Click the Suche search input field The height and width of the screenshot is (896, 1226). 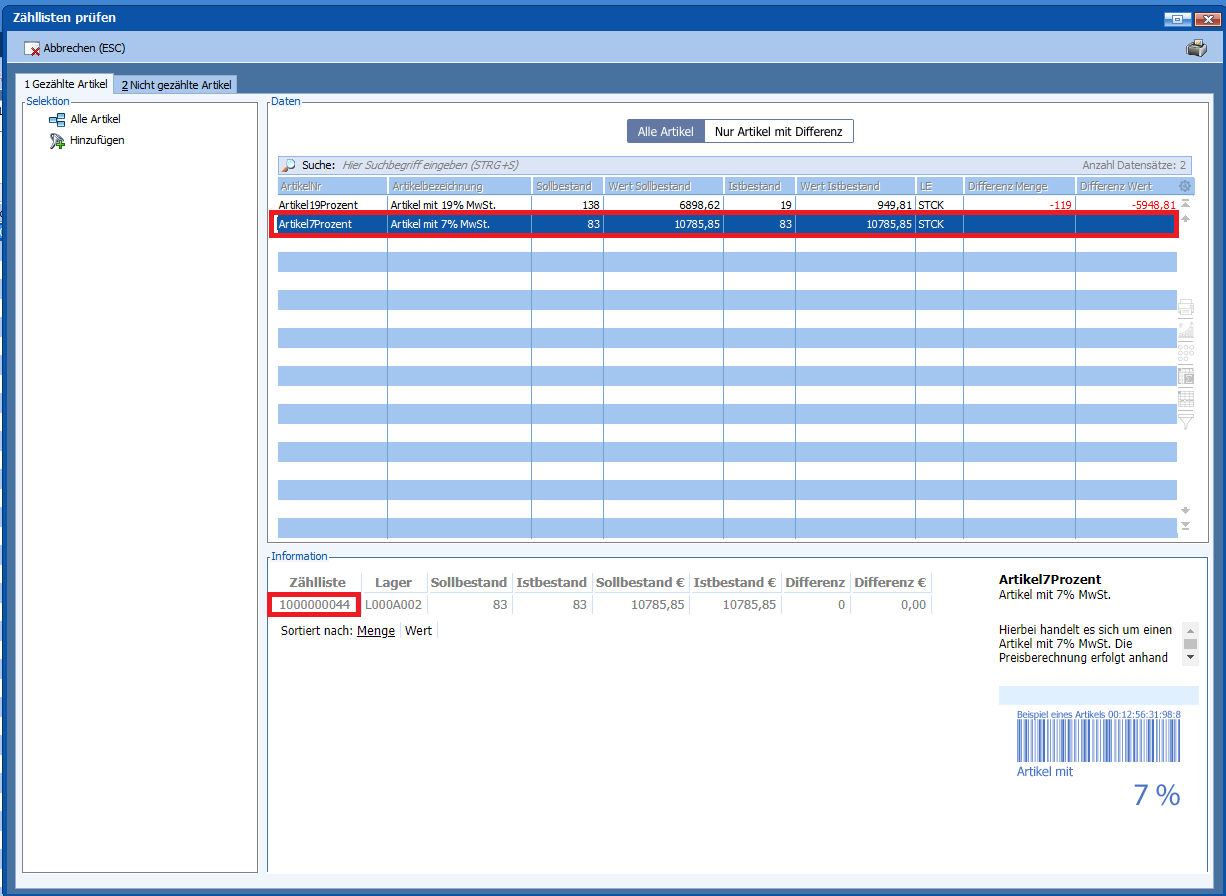(x=700, y=165)
